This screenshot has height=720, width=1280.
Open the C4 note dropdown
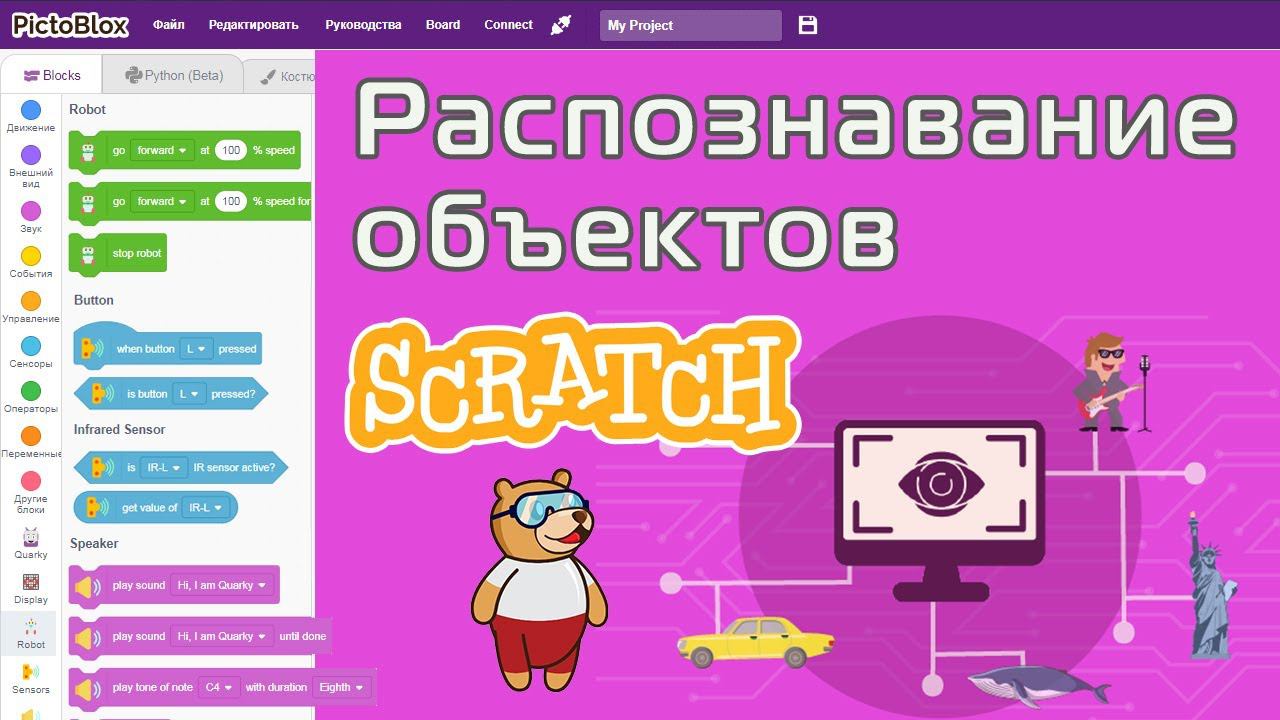point(219,687)
